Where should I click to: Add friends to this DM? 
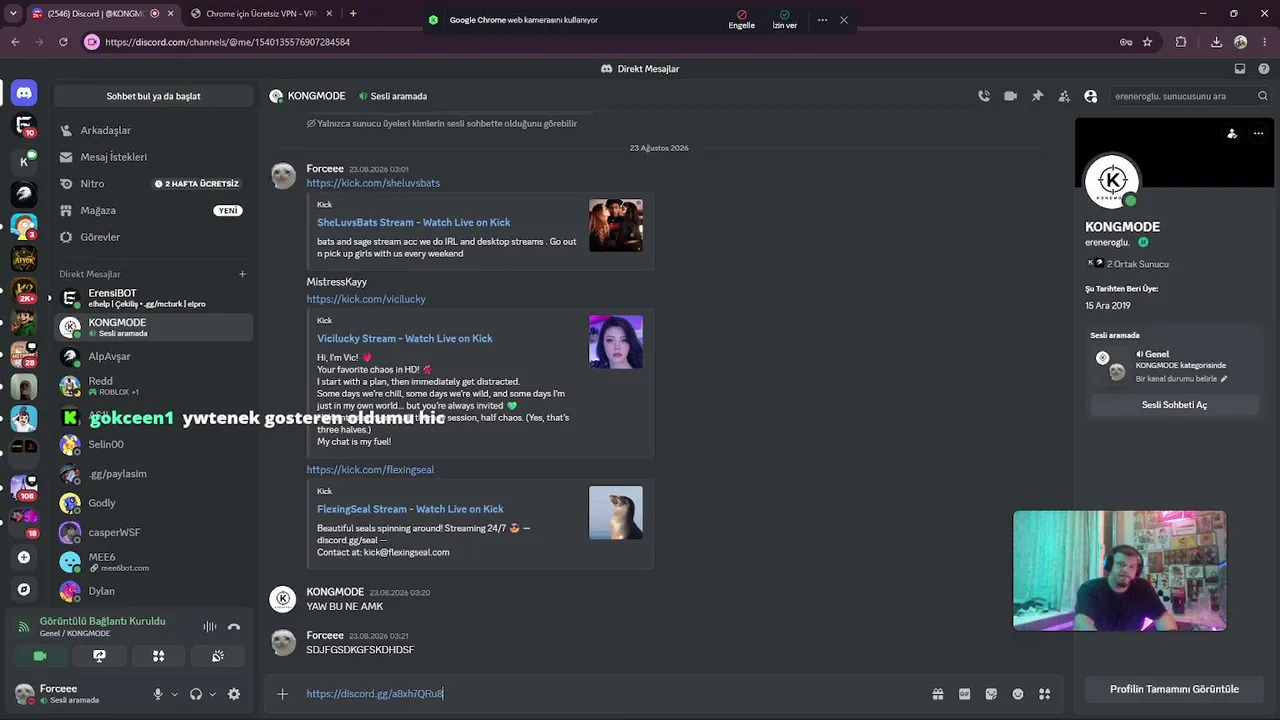click(1064, 96)
